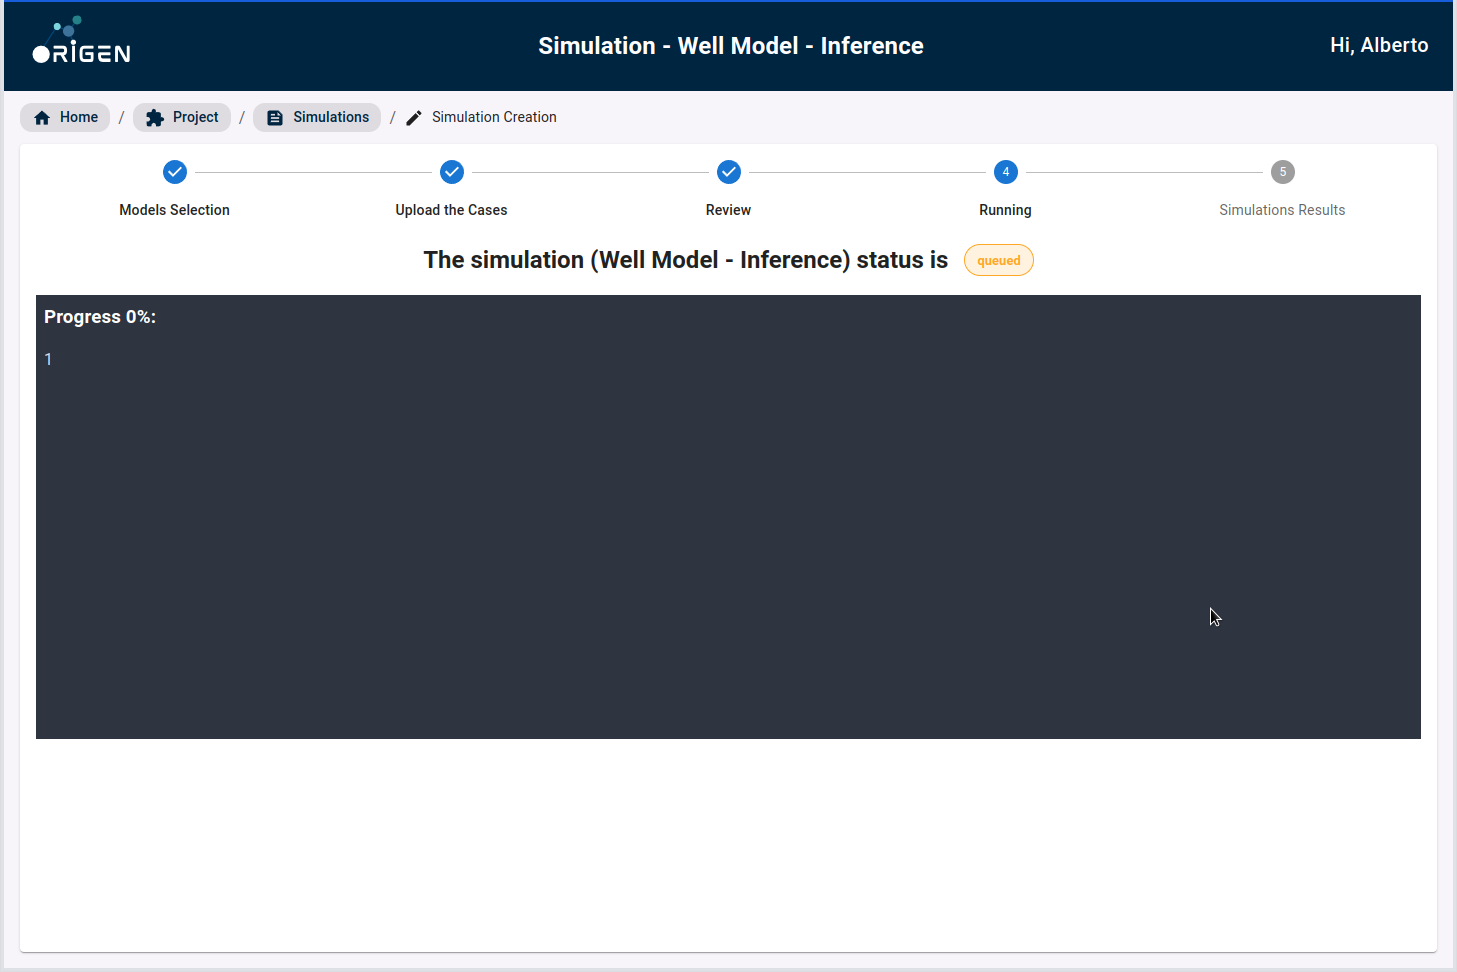Click the page title Simulation - Well Model - Inference
The height and width of the screenshot is (972, 1457).
[731, 46]
